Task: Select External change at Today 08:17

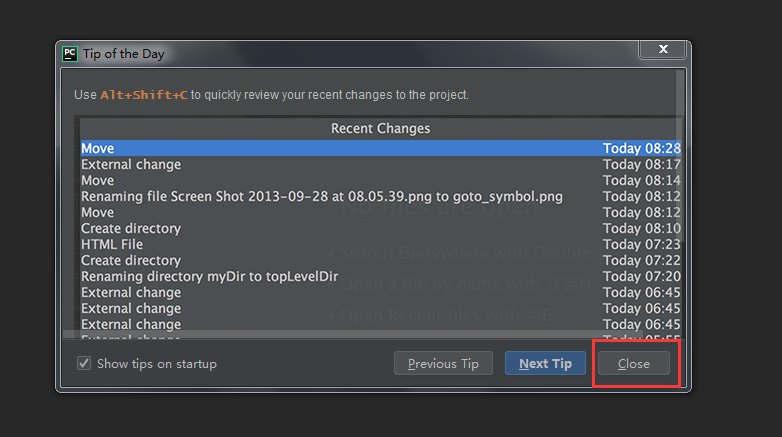Action: click(381, 164)
